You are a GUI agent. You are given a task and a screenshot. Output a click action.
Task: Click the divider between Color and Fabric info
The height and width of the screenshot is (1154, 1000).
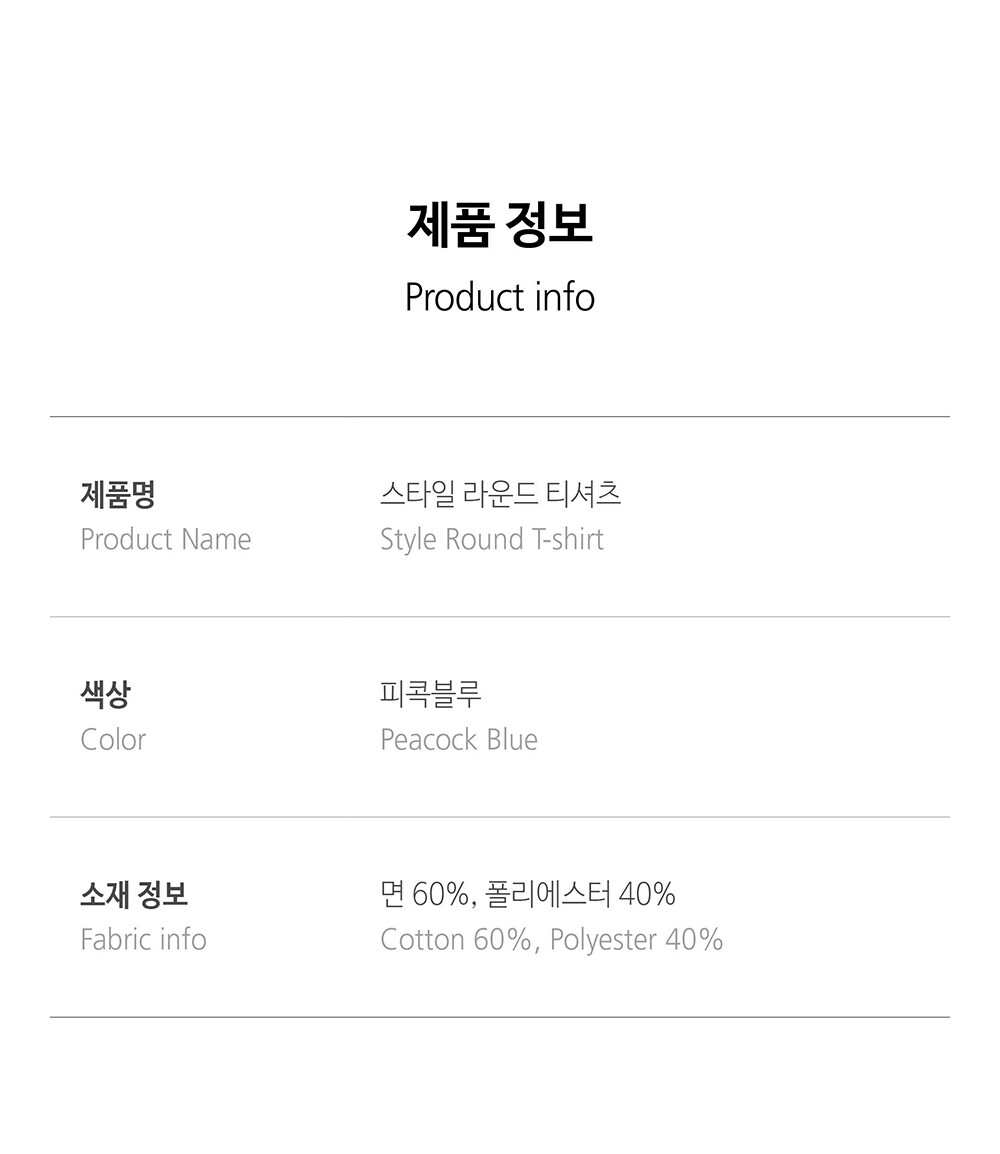[500, 817]
